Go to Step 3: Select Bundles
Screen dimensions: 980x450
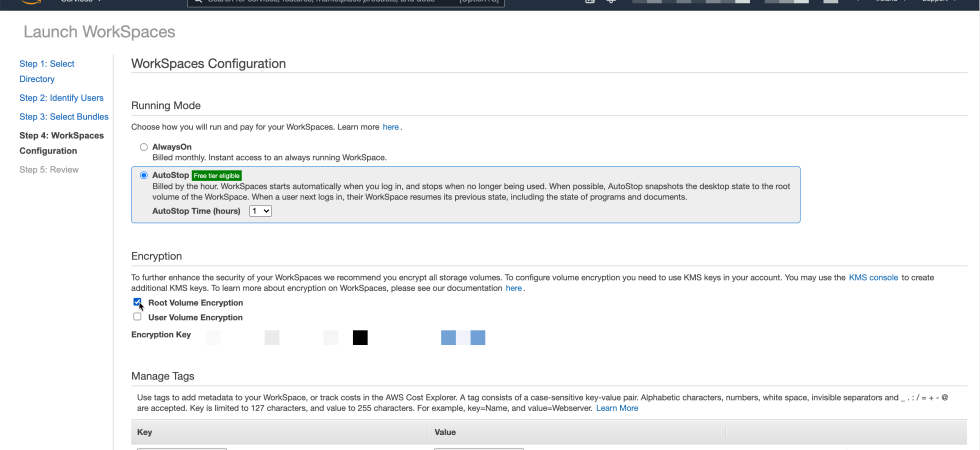[x=64, y=117]
